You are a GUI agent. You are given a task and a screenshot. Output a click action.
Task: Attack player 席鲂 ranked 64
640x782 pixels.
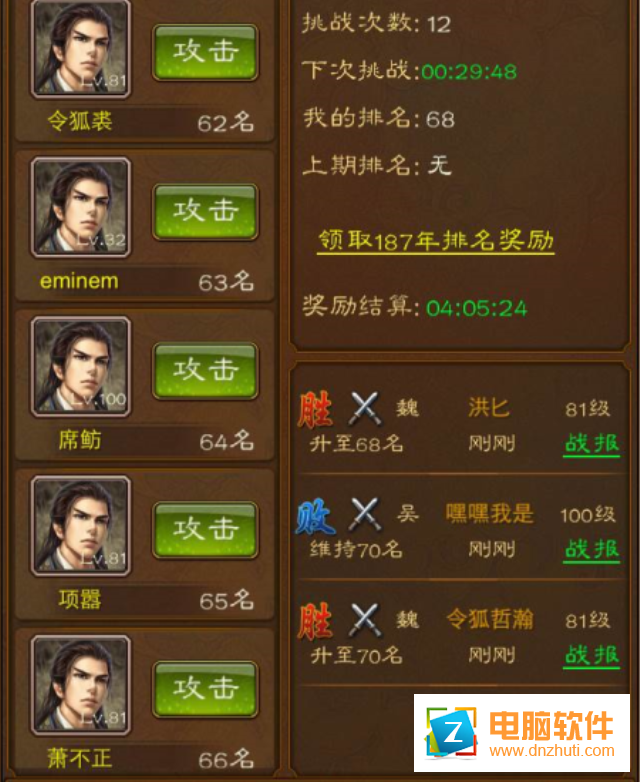coord(205,371)
